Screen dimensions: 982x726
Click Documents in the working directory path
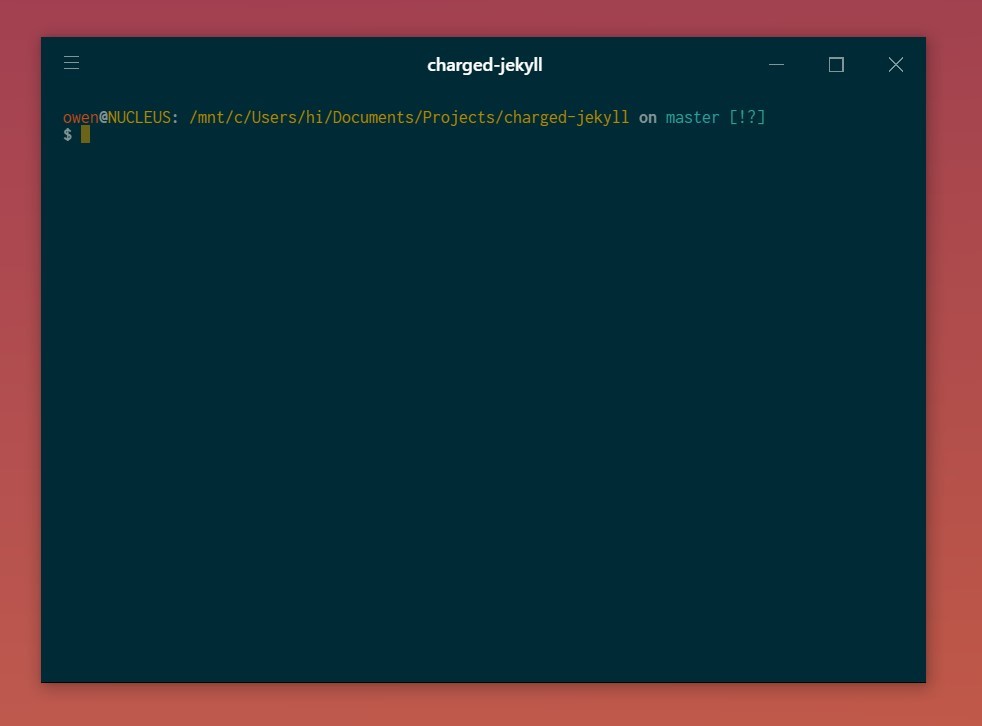pyautogui.click(x=372, y=118)
